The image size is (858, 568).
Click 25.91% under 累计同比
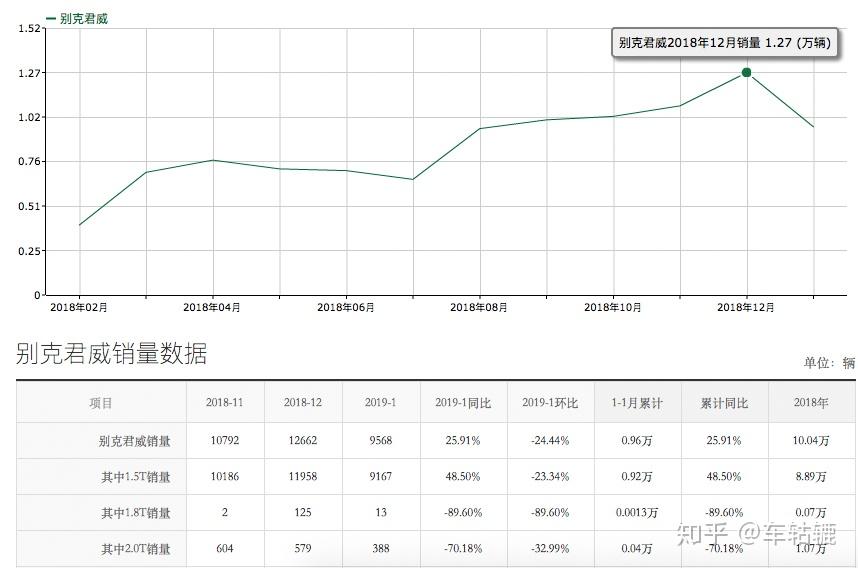[724, 441]
